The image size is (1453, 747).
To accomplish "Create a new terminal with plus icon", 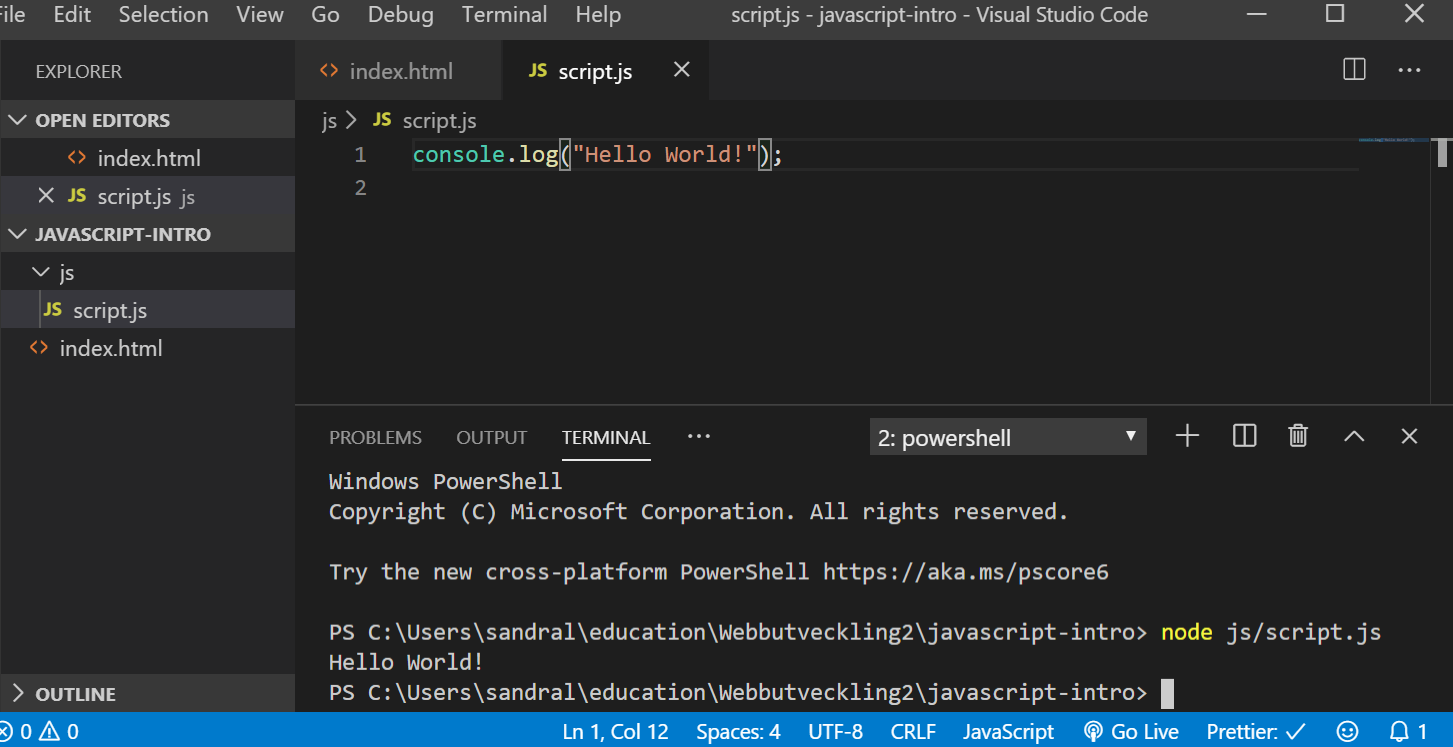I will pyautogui.click(x=1187, y=436).
